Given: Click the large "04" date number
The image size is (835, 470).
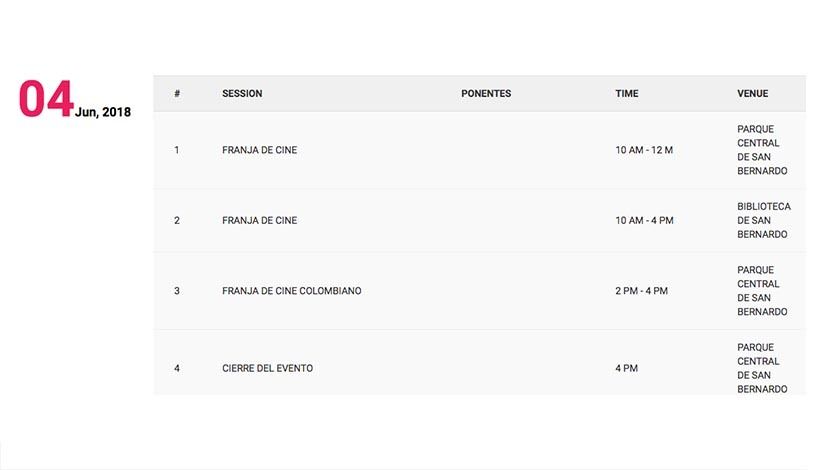Looking at the screenshot, I should [x=46, y=100].
